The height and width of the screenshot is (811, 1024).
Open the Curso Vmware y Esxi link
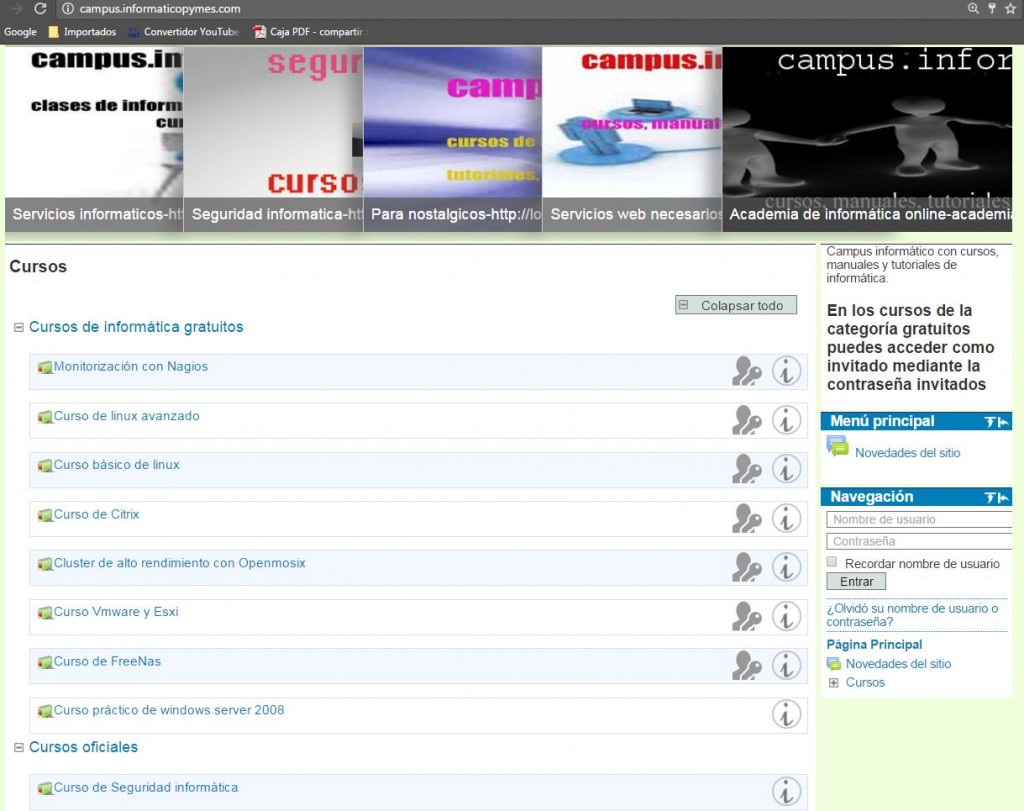coord(116,612)
